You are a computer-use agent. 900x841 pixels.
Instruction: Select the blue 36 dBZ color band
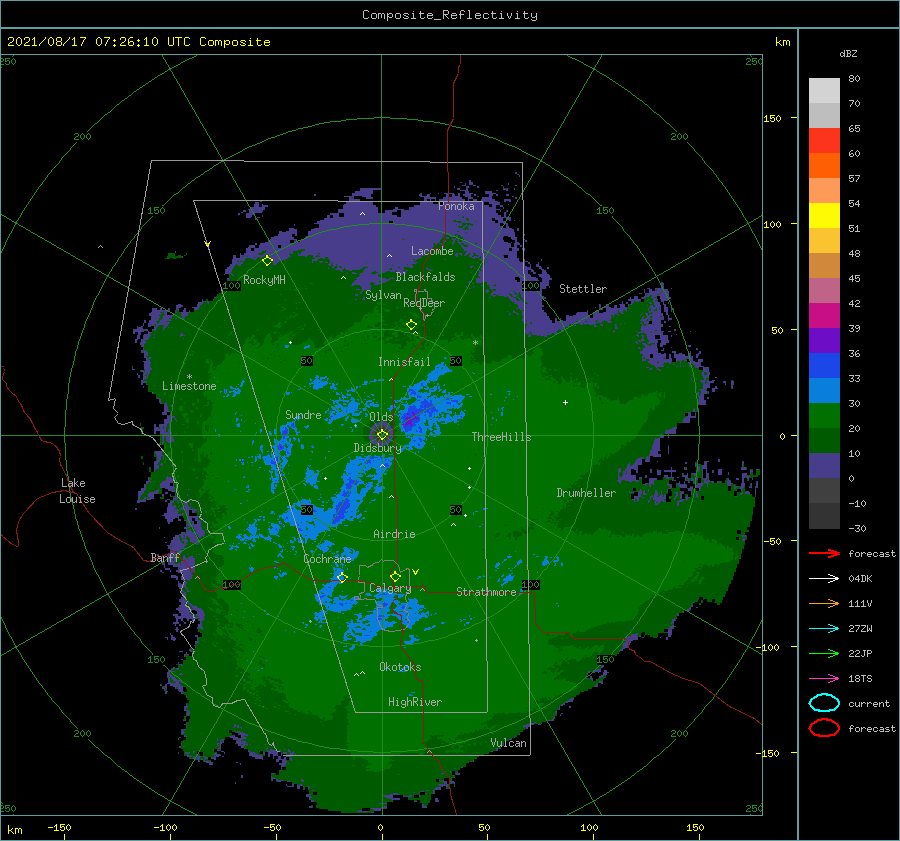pos(824,365)
